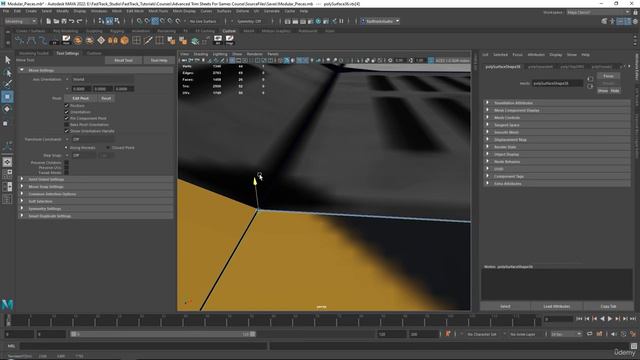Viewport: 640px width, 360px height.
Task: Open the Mesh Tools menu
Action: (158, 11)
